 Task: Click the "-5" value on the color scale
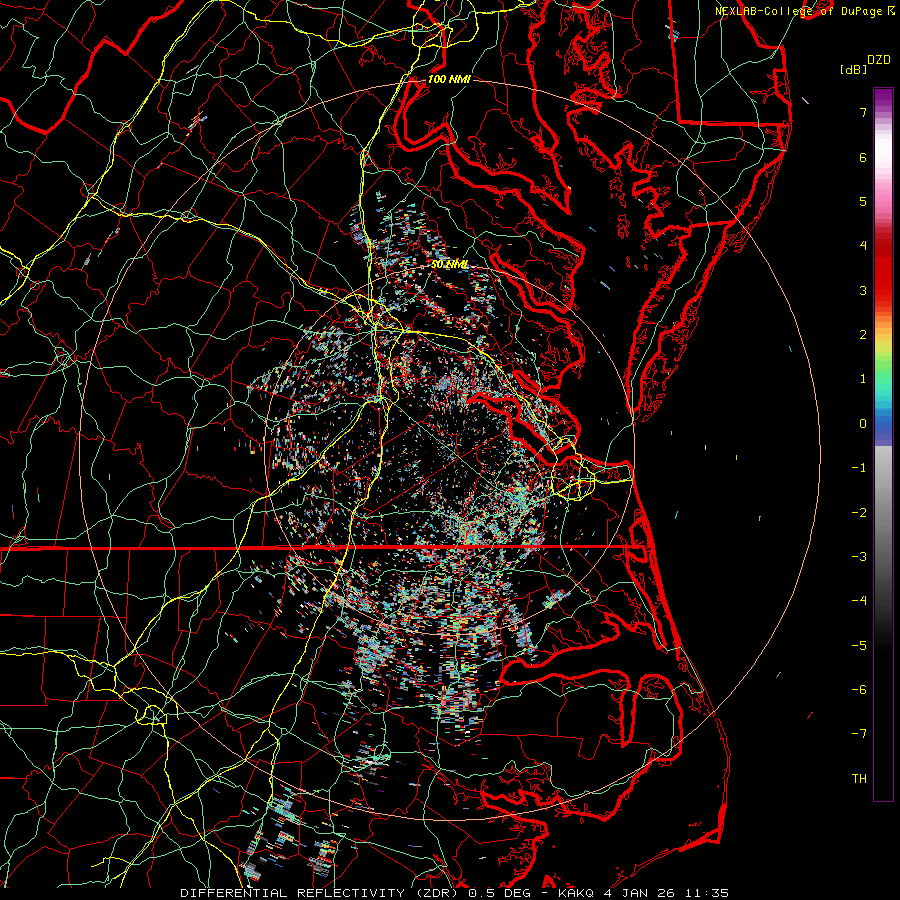[859, 646]
